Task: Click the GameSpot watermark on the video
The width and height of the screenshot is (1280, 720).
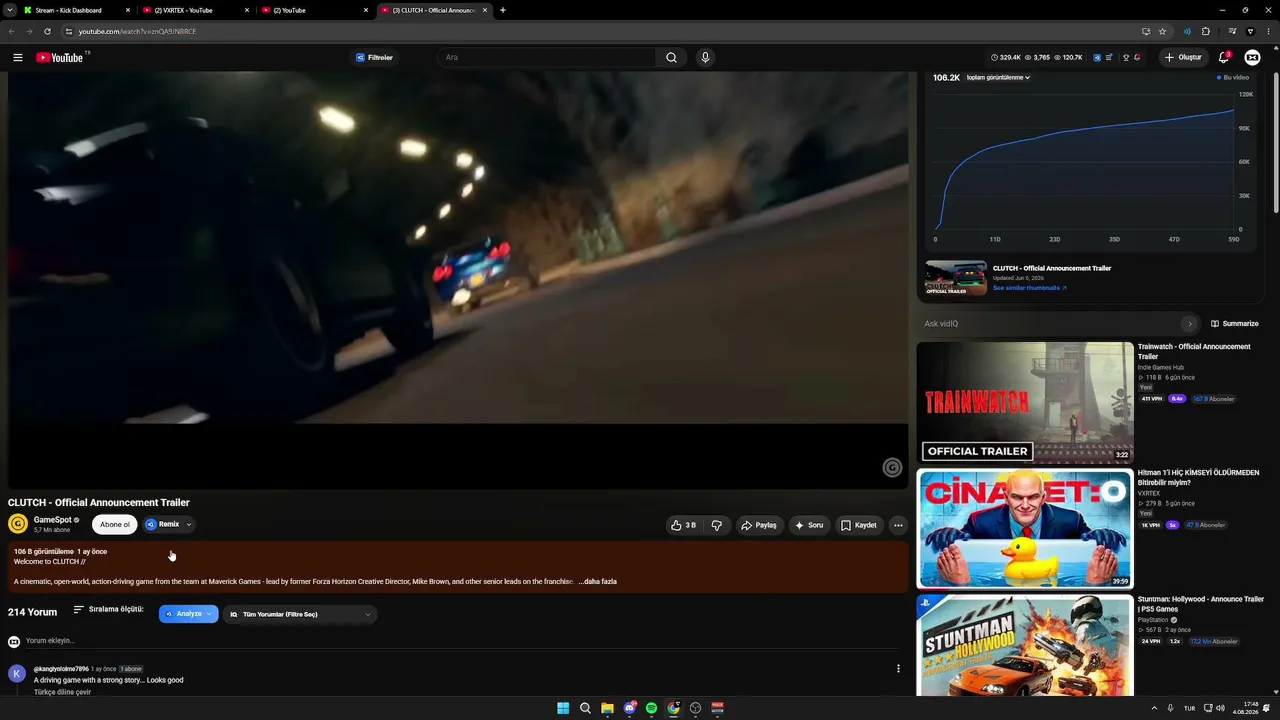Action: (x=892, y=468)
